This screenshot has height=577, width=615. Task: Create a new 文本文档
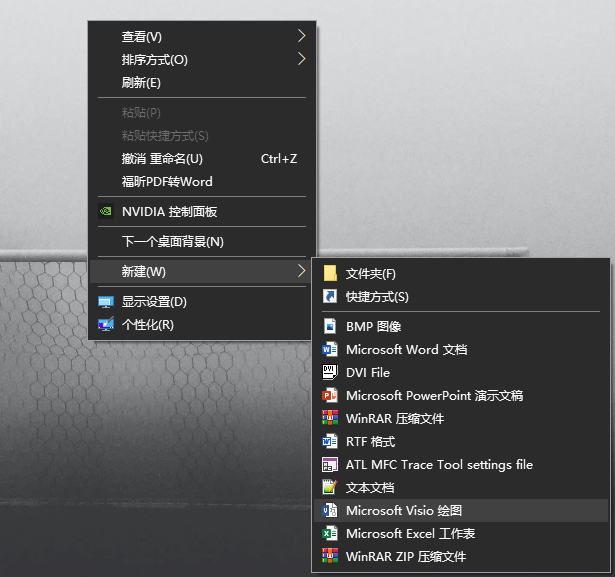[x=461, y=488]
